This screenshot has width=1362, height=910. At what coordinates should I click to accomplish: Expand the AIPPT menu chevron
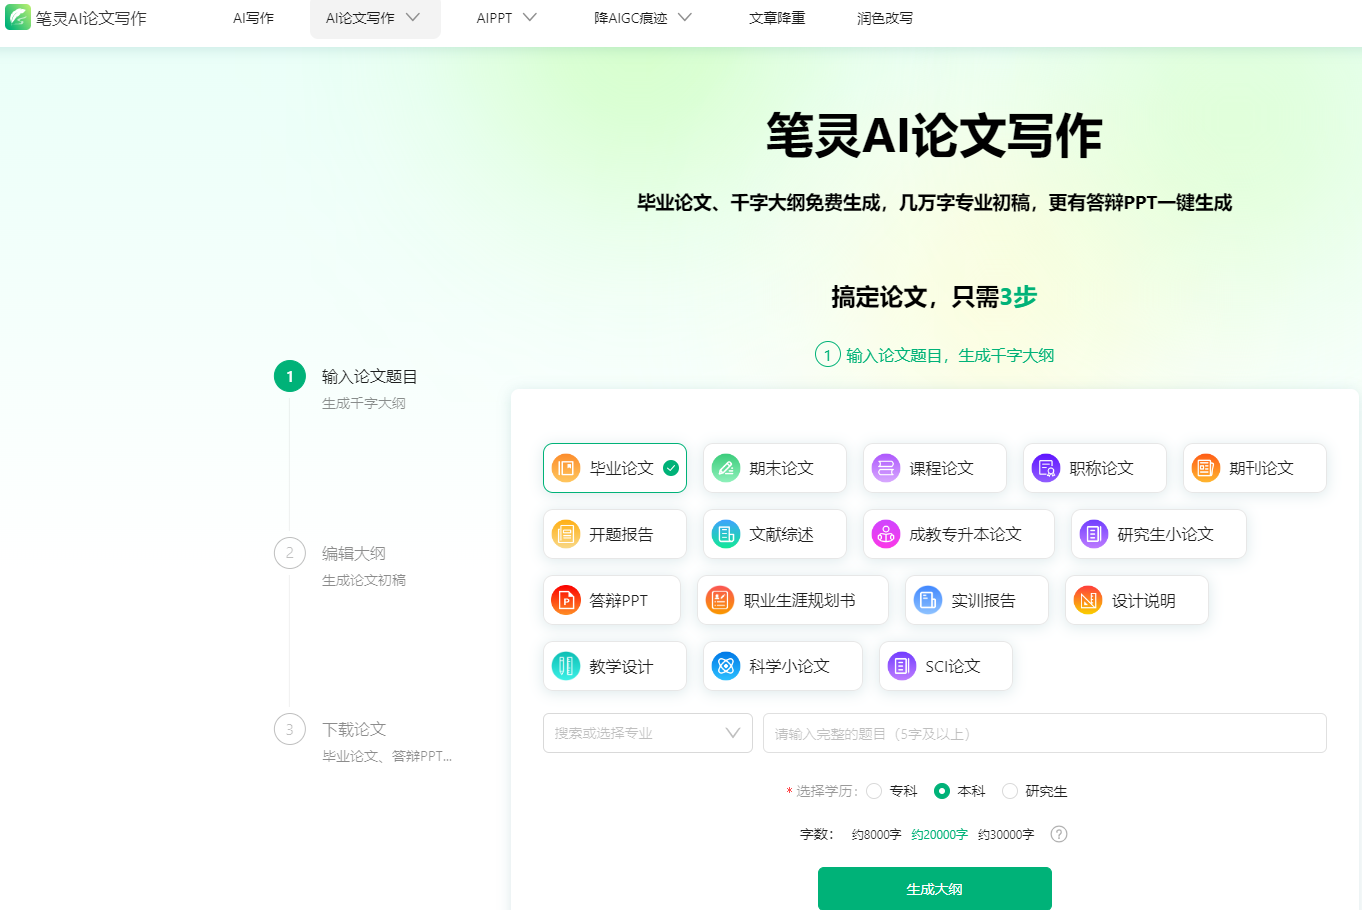[x=530, y=18]
